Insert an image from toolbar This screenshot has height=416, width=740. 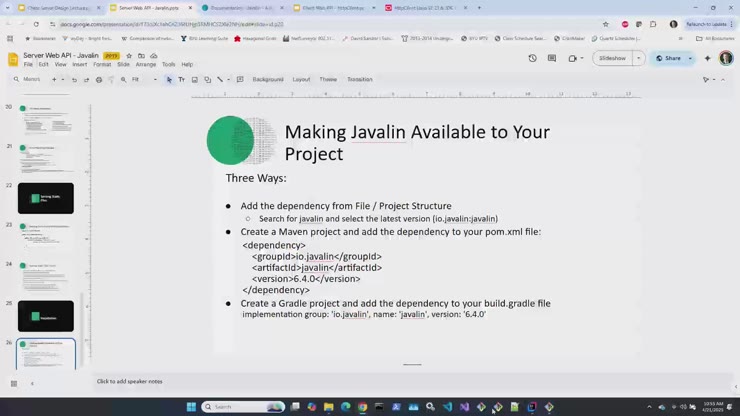pyautogui.click(x=194, y=79)
